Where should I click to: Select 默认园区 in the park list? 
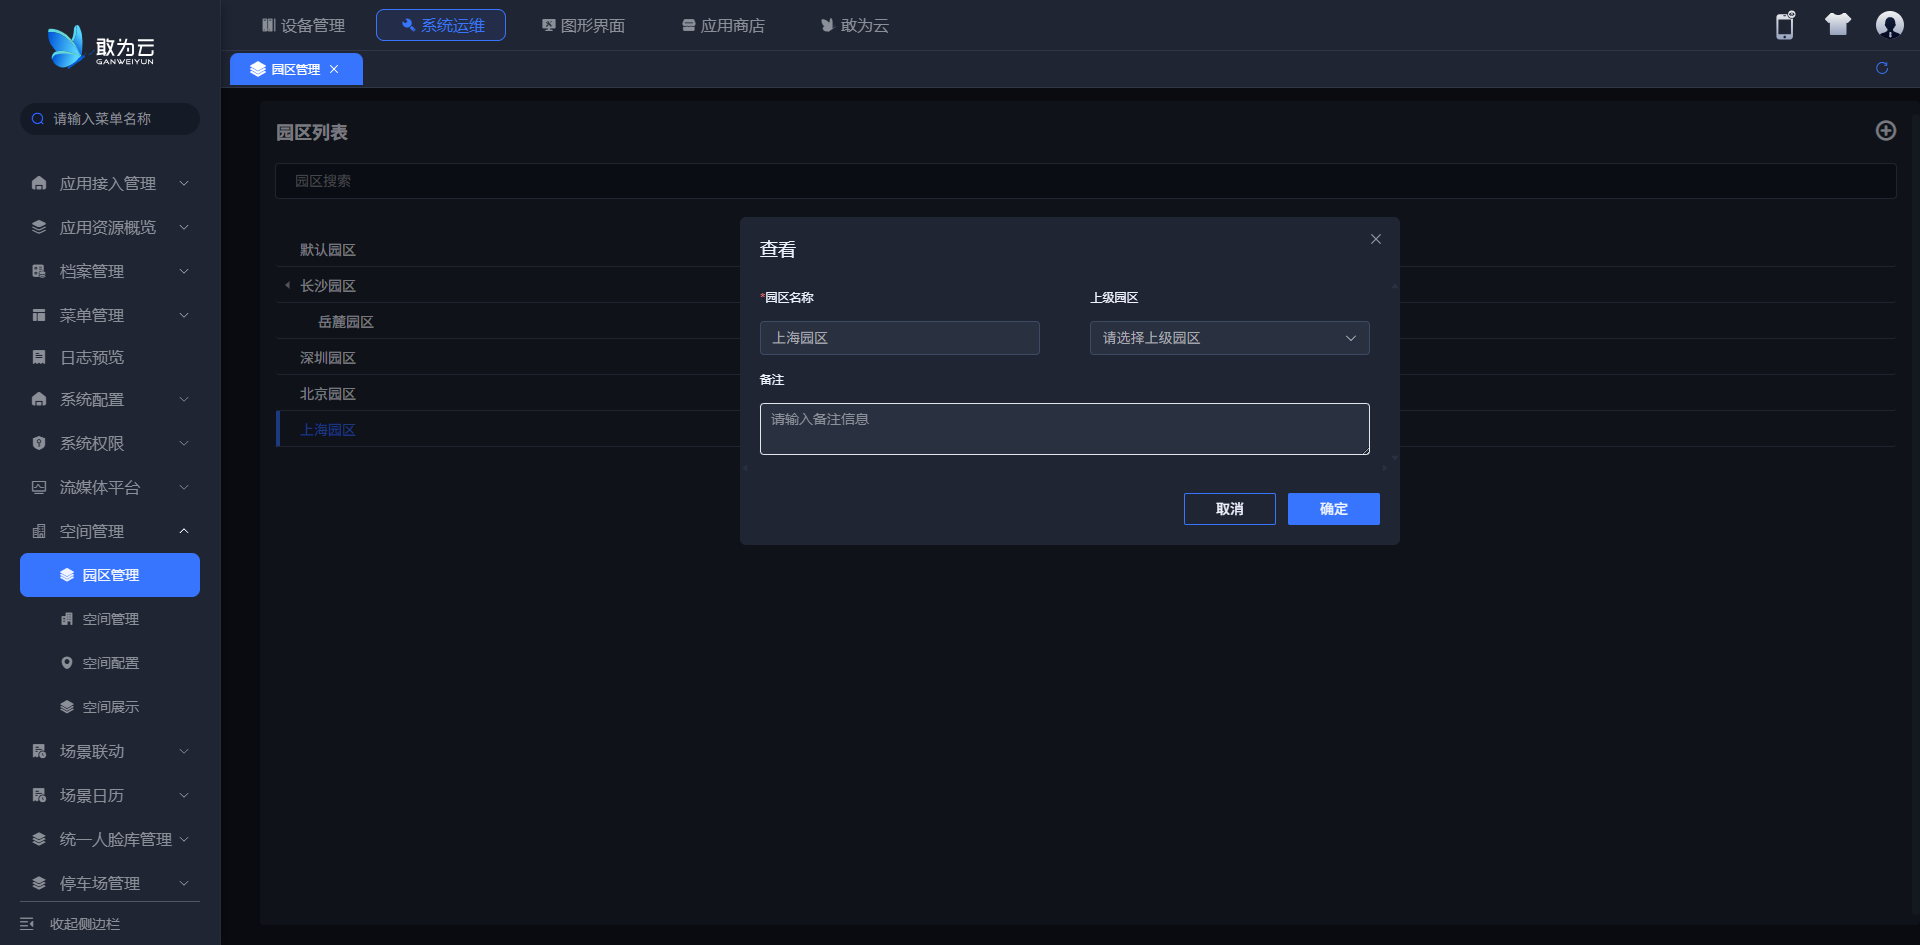coord(328,249)
